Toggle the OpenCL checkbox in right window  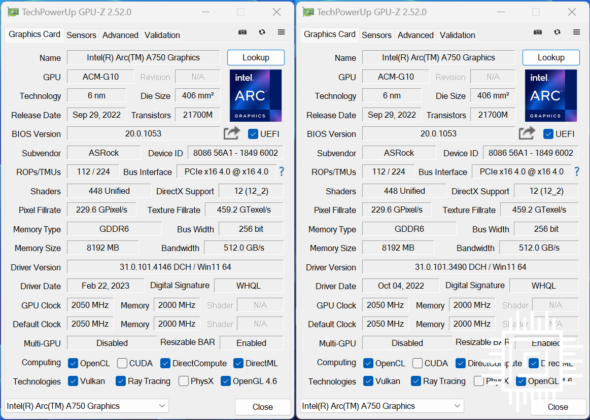pos(368,363)
